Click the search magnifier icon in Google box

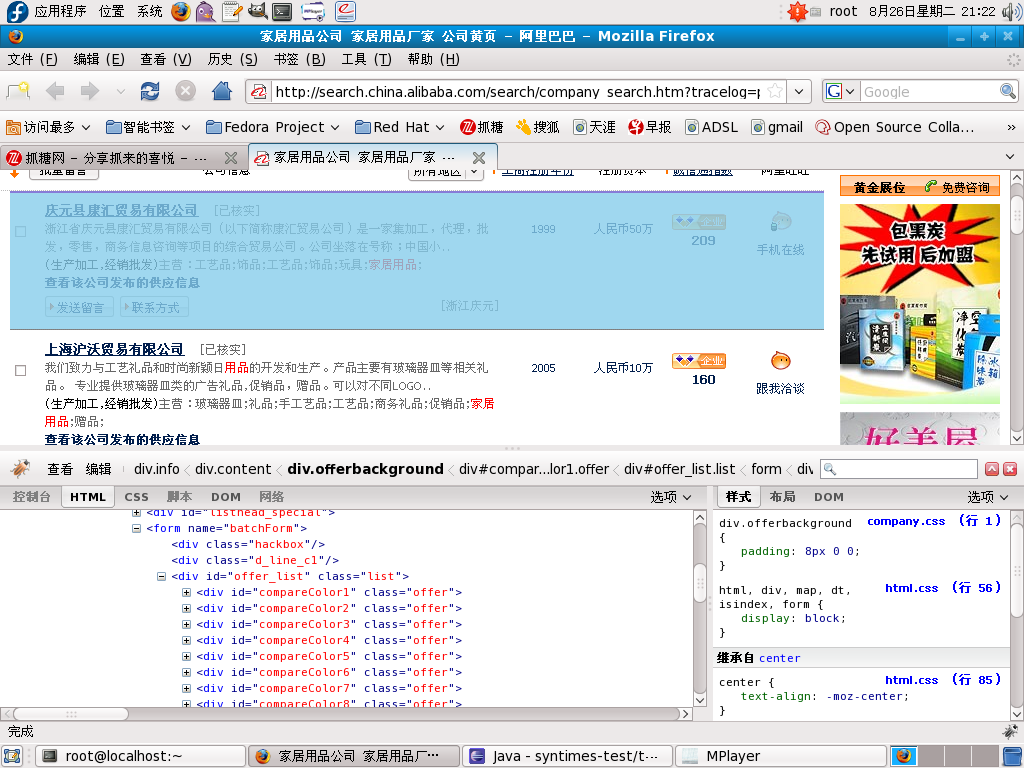pos(1008,91)
